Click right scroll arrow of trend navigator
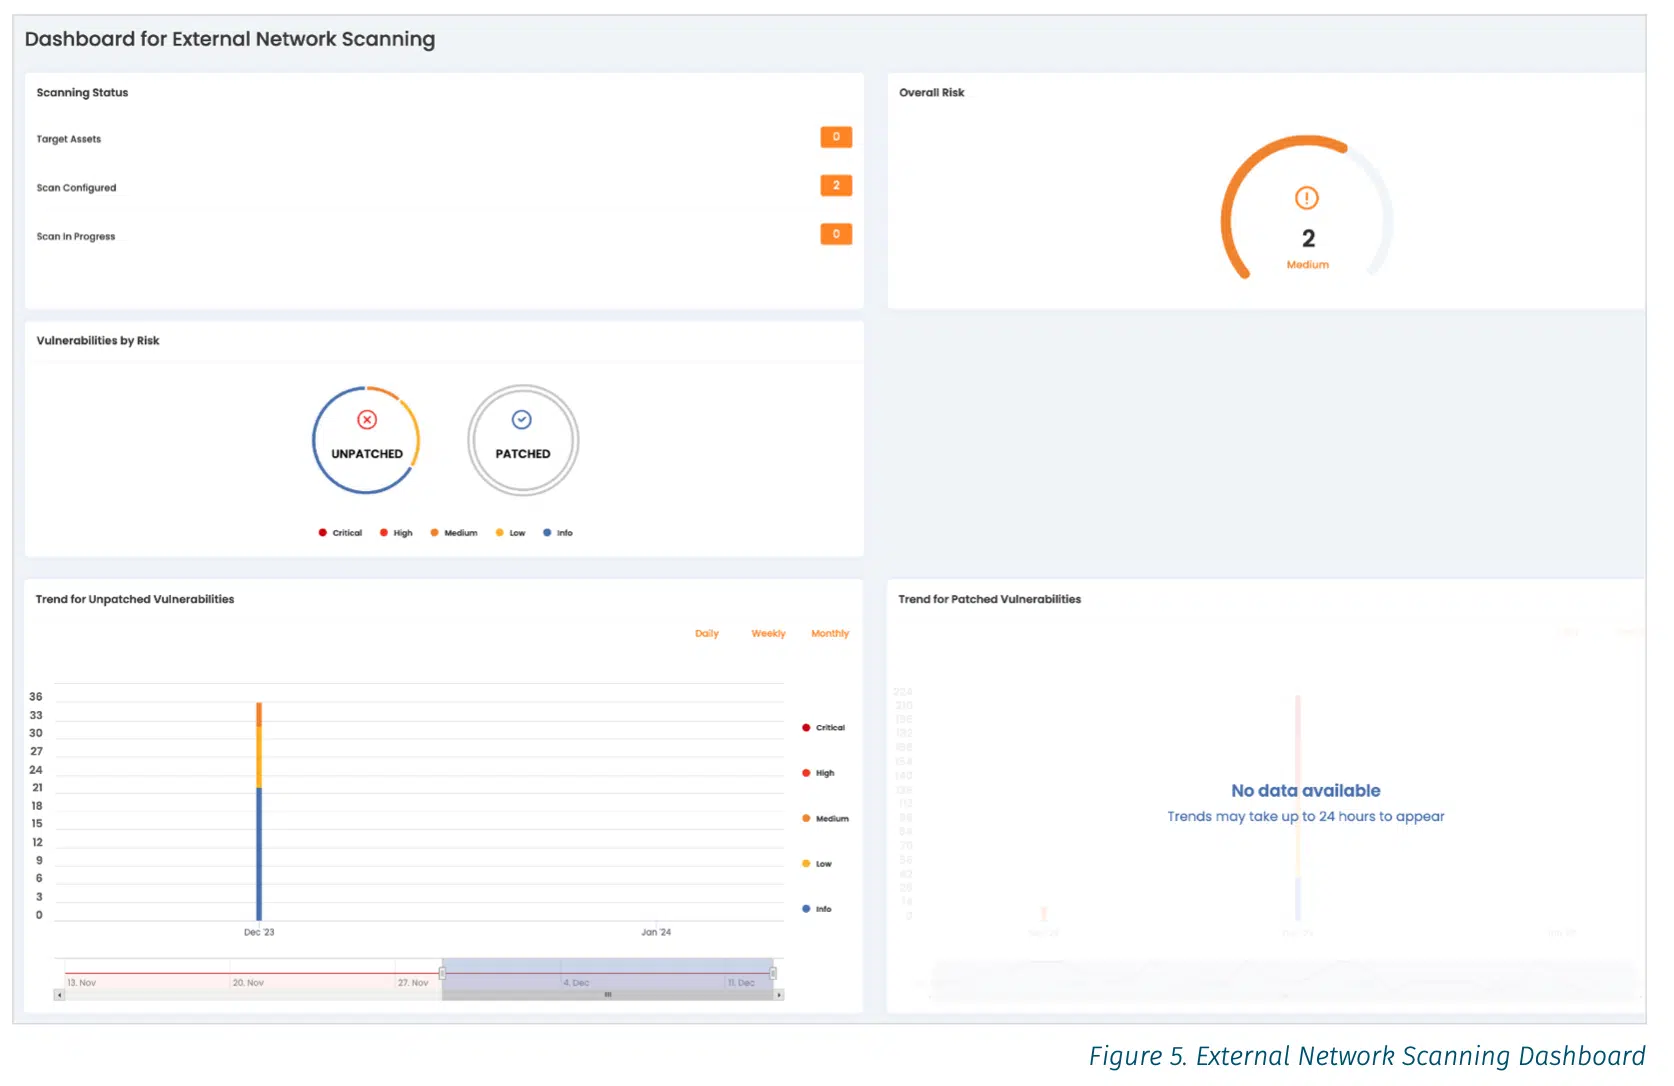The height and width of the screenshot is (1086, 1674). click(x=779, y=995)
